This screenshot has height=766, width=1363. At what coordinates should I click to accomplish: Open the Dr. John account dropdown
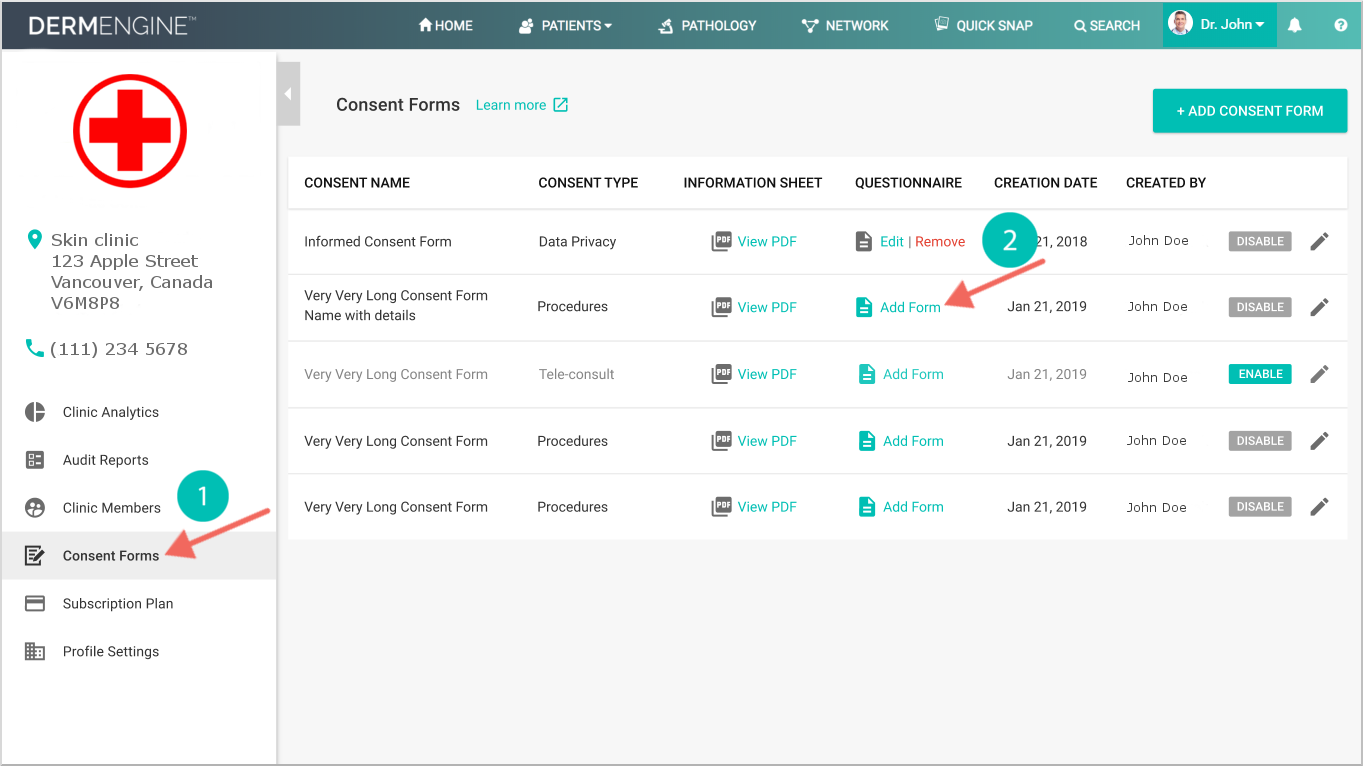click(x=1220, y=24)
